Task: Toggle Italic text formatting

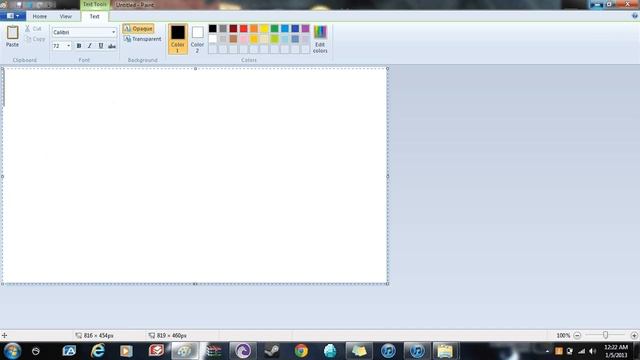Action: (x=90, y=46)
